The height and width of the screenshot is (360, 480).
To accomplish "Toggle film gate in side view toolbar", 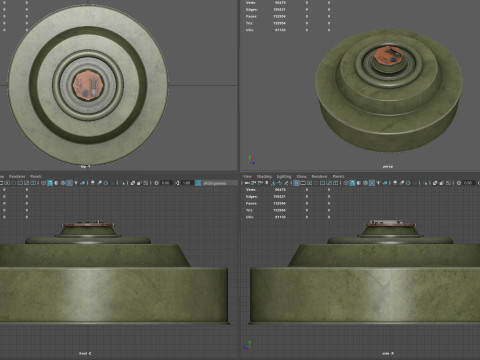I will tap(303, 183).
